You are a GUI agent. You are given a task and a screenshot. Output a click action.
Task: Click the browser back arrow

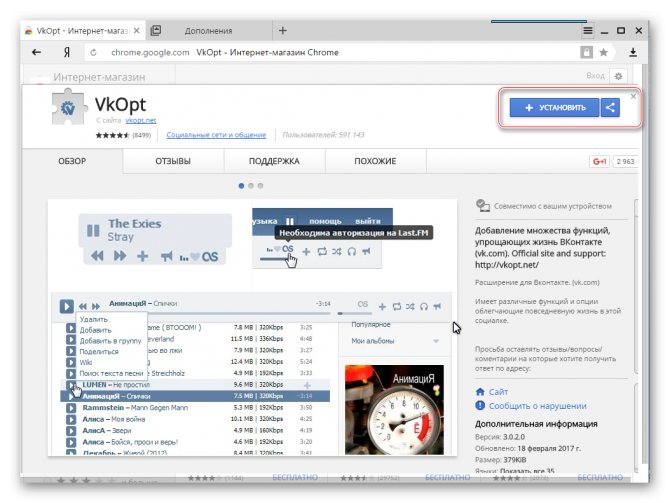tap(36, 52)
